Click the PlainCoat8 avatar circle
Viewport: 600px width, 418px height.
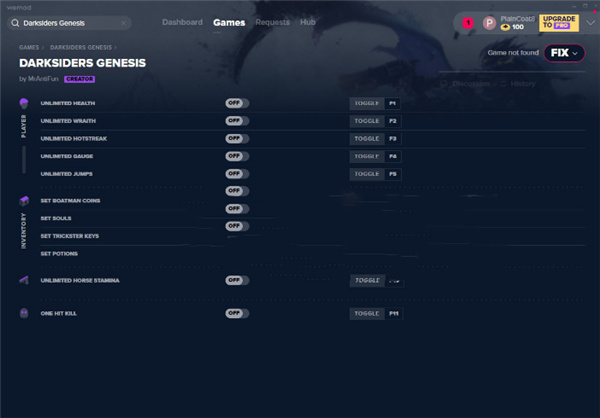(x=489, y=23)
